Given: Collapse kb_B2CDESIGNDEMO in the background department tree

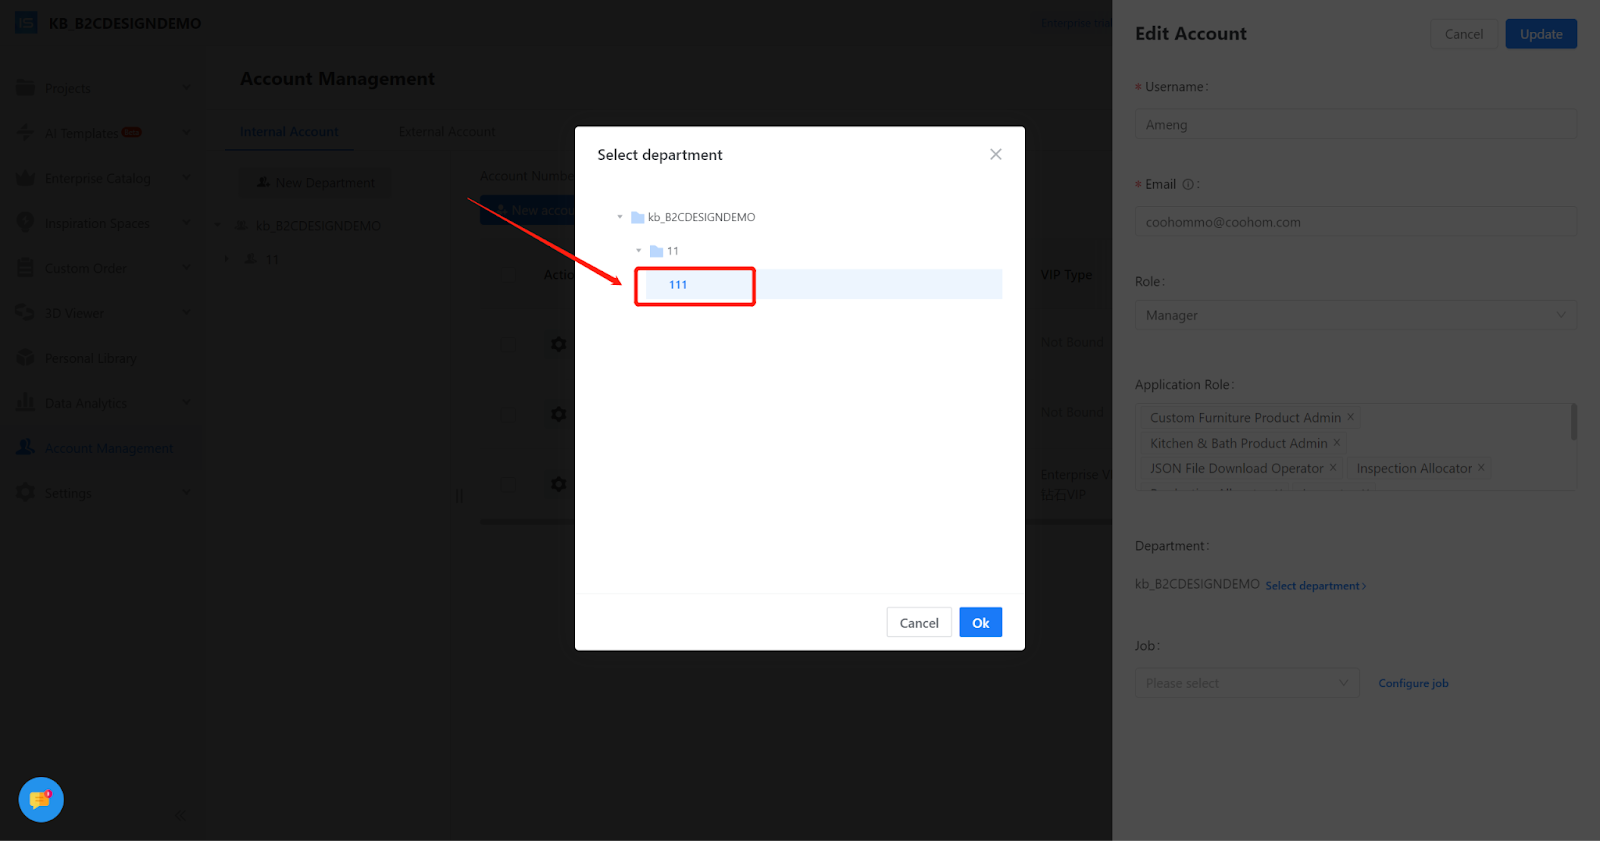Looking at the screenshot, I should [x=219, y=225].
